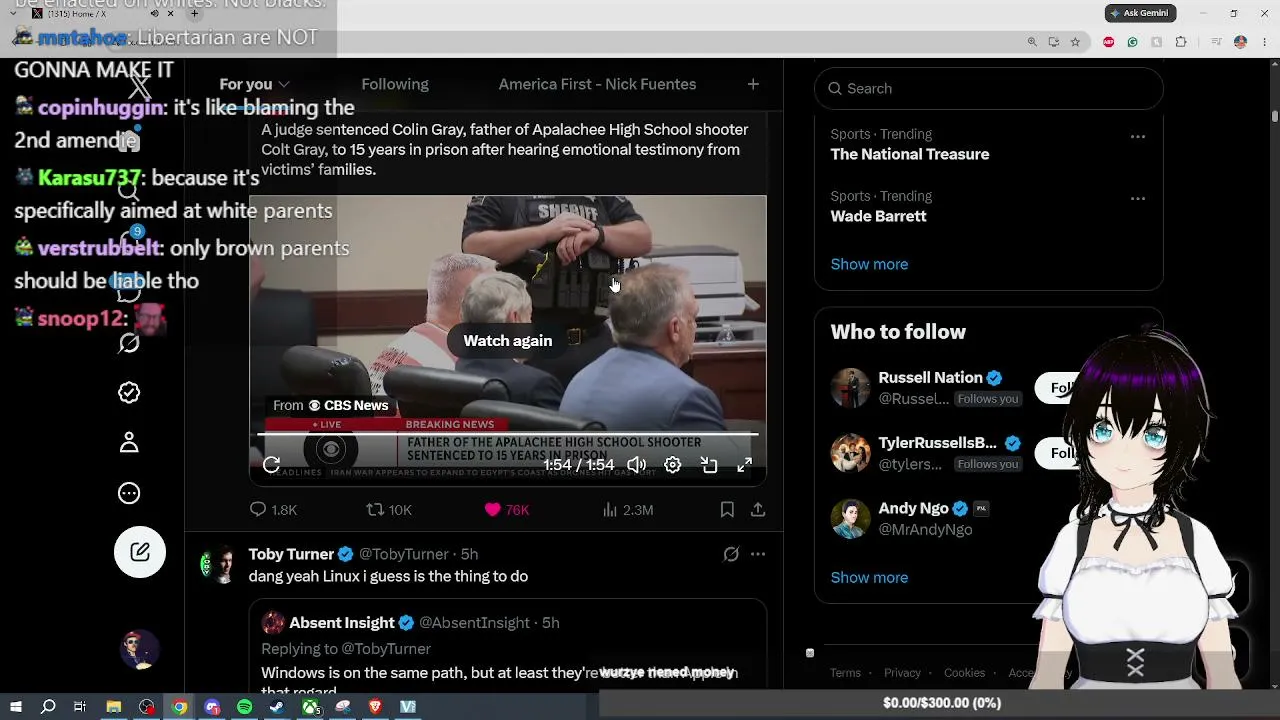Open more options for The National Treasure trend
The height and width of the screenshot is (720, 1280).
click(x=1138, y=136)
